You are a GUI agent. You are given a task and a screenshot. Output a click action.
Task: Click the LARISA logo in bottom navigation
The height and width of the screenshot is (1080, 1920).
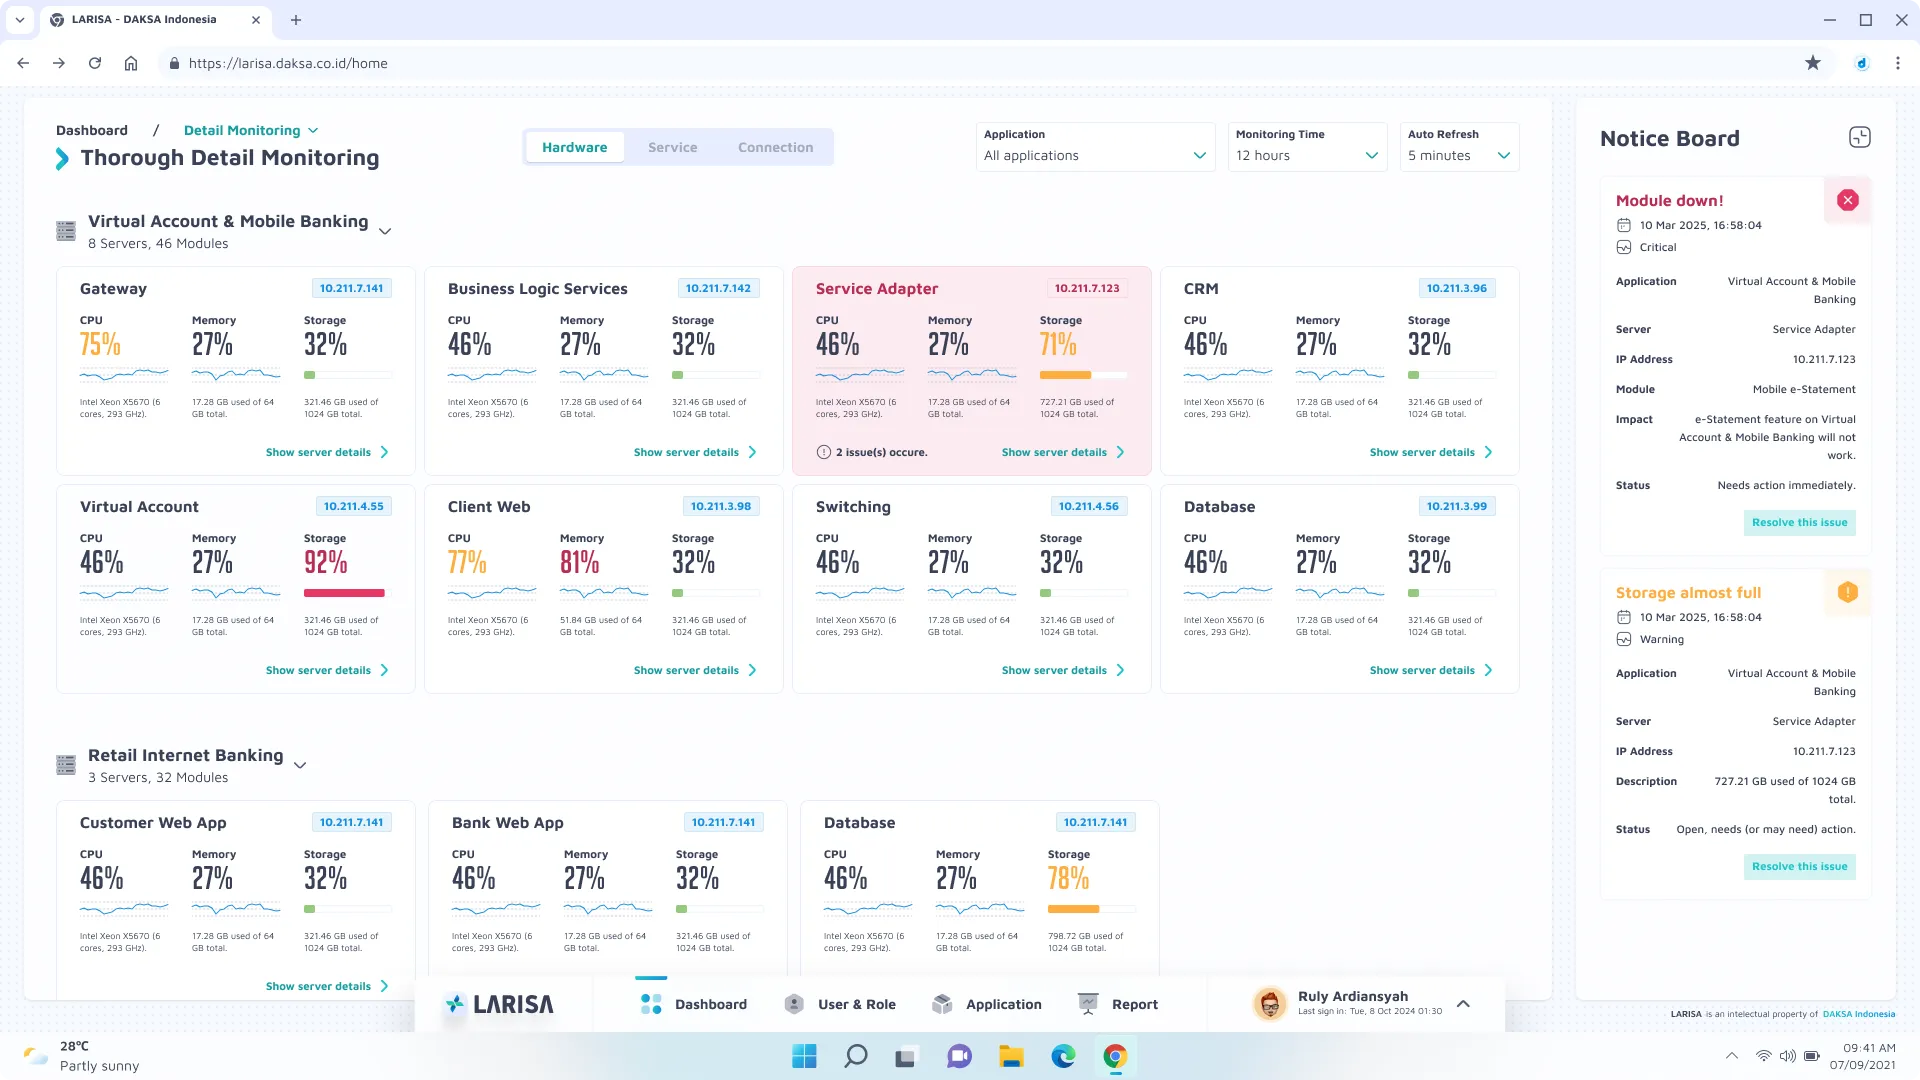(499, 1004)
